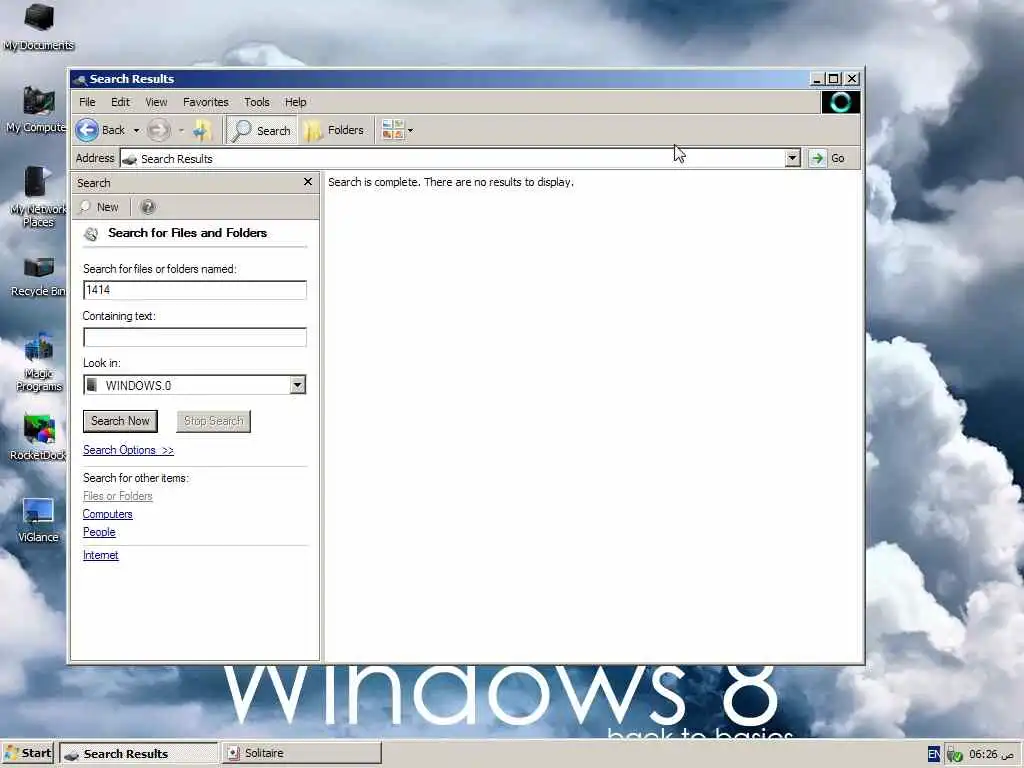
Task: Open search help question icon
Action: click(148, 207)
